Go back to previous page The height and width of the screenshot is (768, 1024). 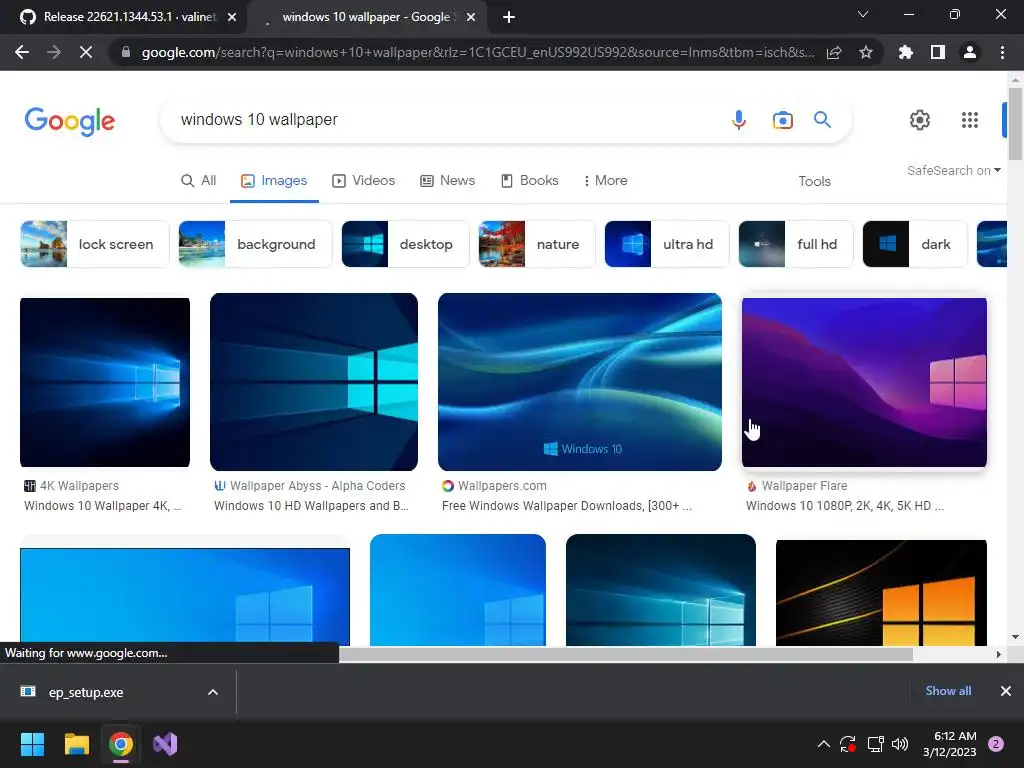22,52
